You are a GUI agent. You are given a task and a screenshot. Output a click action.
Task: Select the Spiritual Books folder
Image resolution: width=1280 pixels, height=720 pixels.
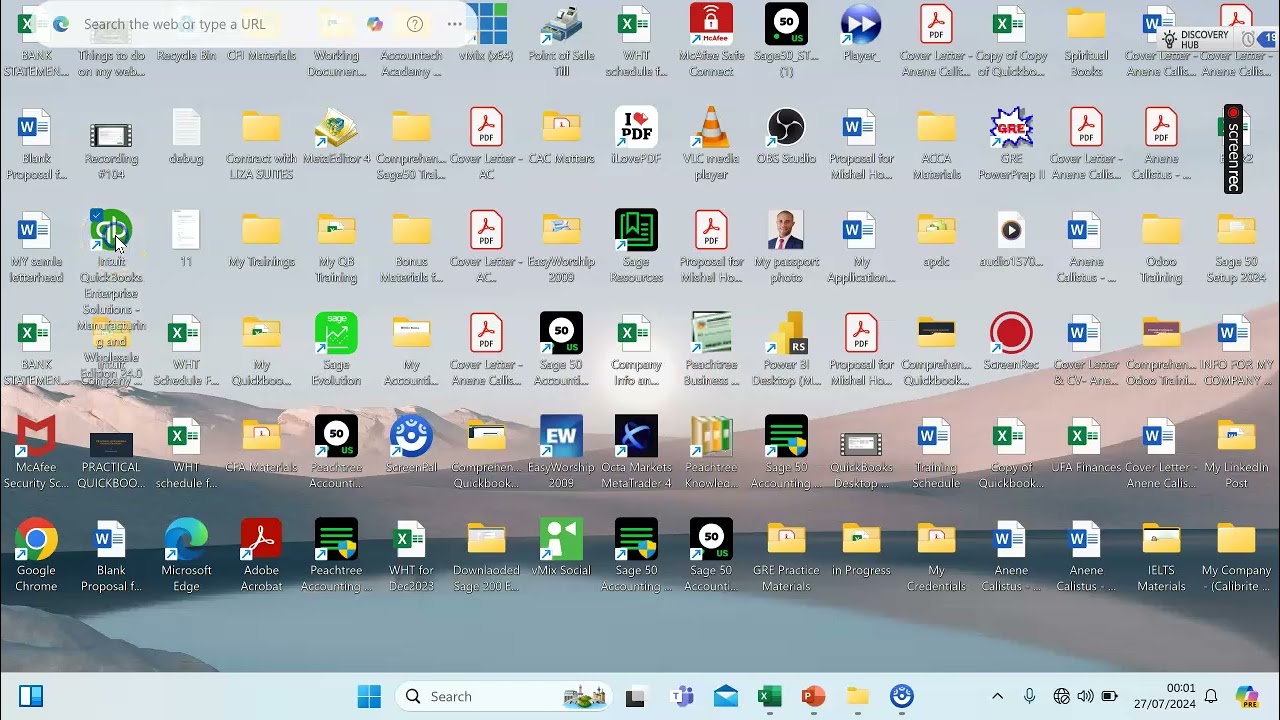click(x=1086, y=41)
